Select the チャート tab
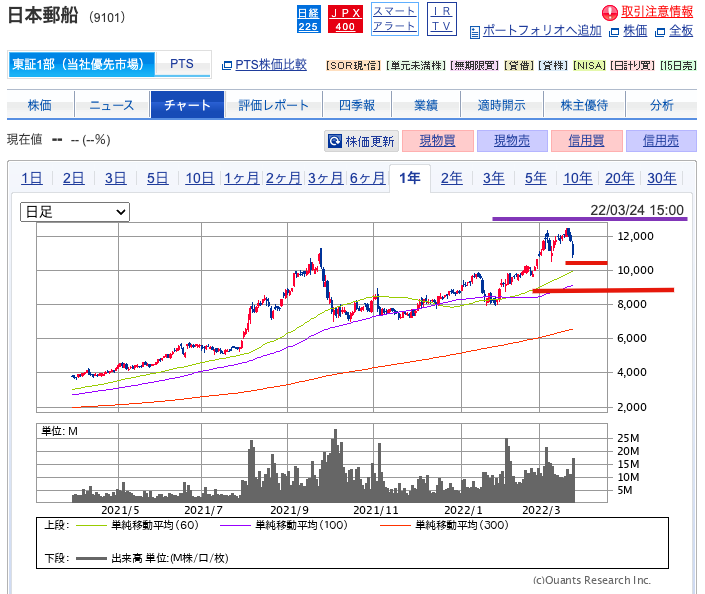This screenshot has height=594, width=705. click(187, 105)
